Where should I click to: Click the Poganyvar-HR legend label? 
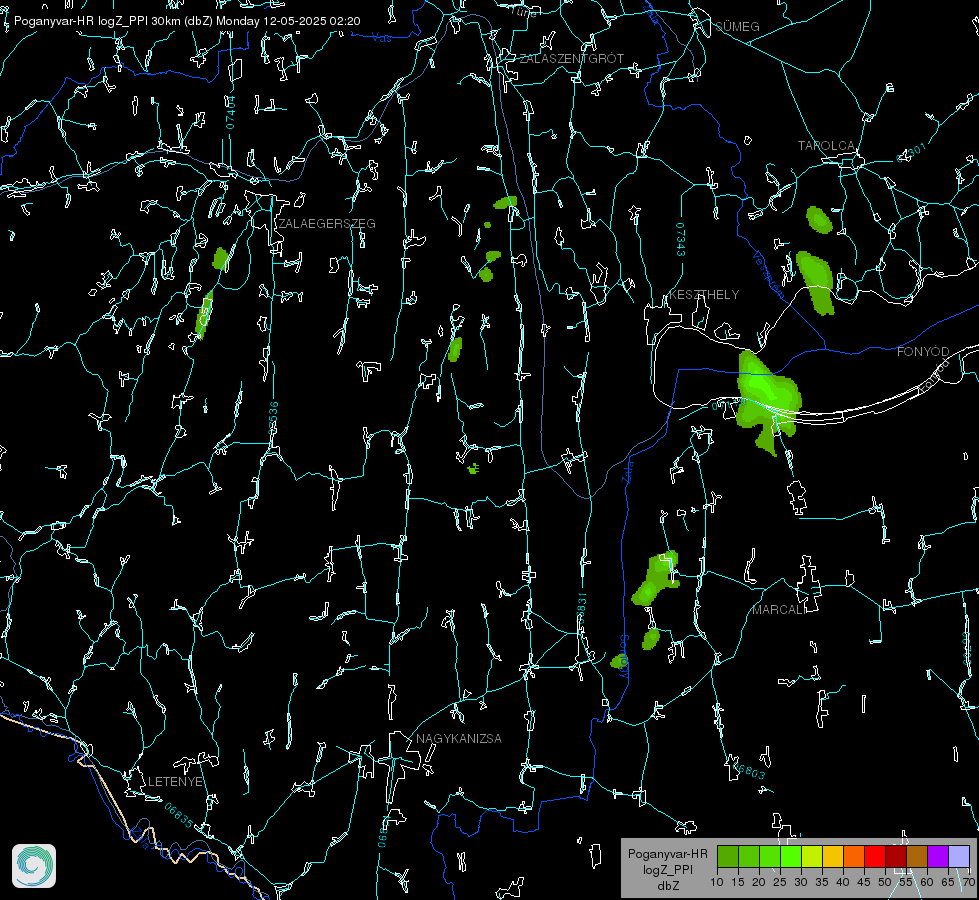click(667, 853)
